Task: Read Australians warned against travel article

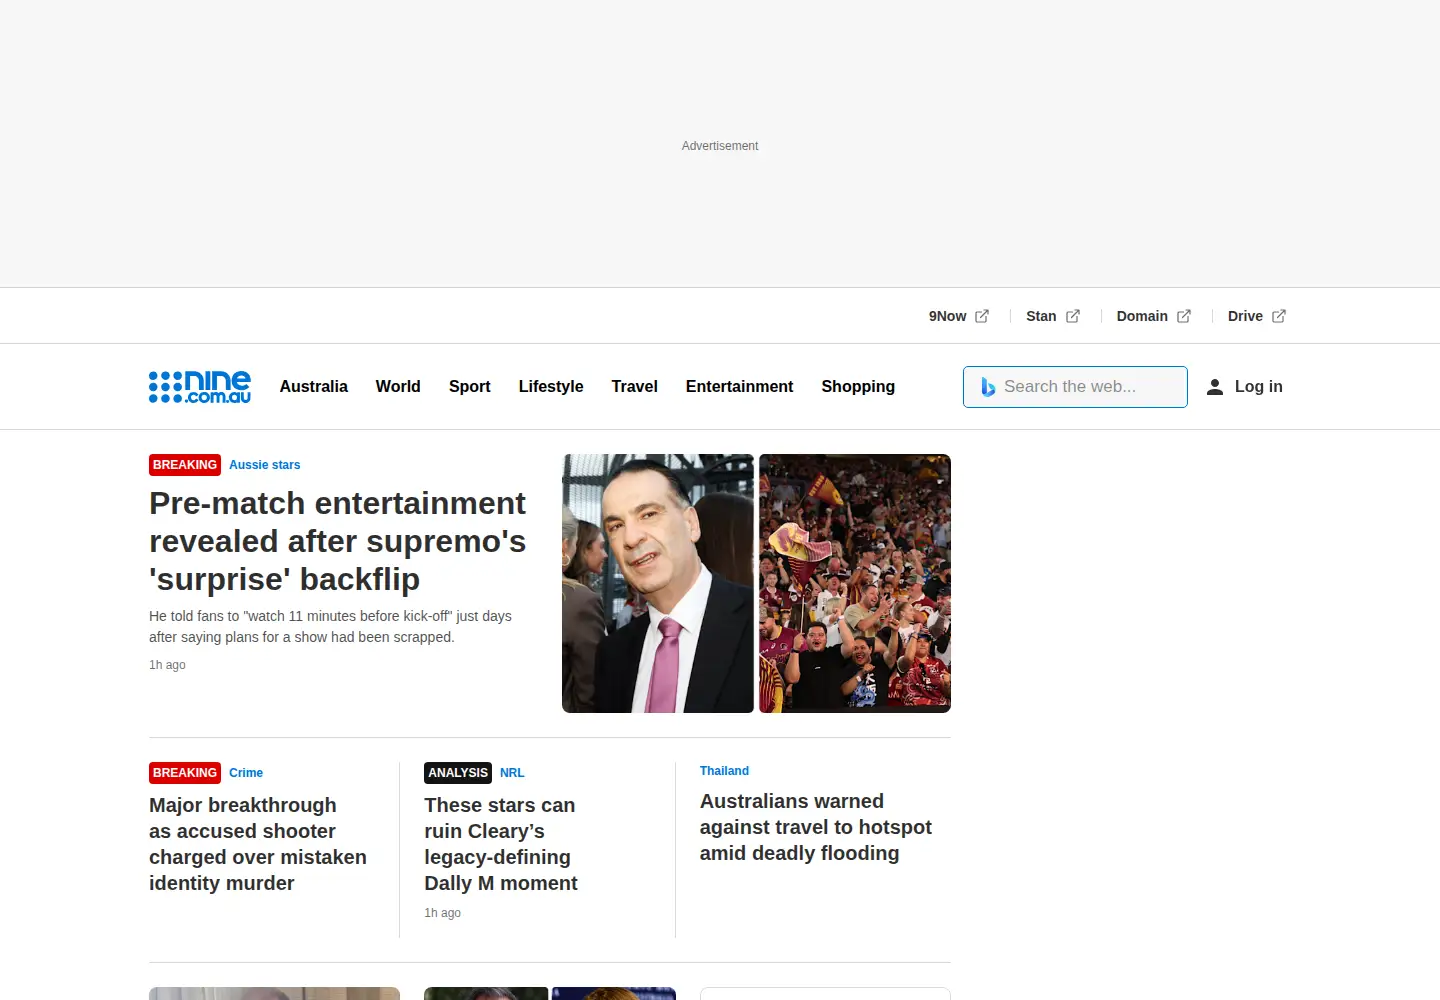Action: [816, 827]
